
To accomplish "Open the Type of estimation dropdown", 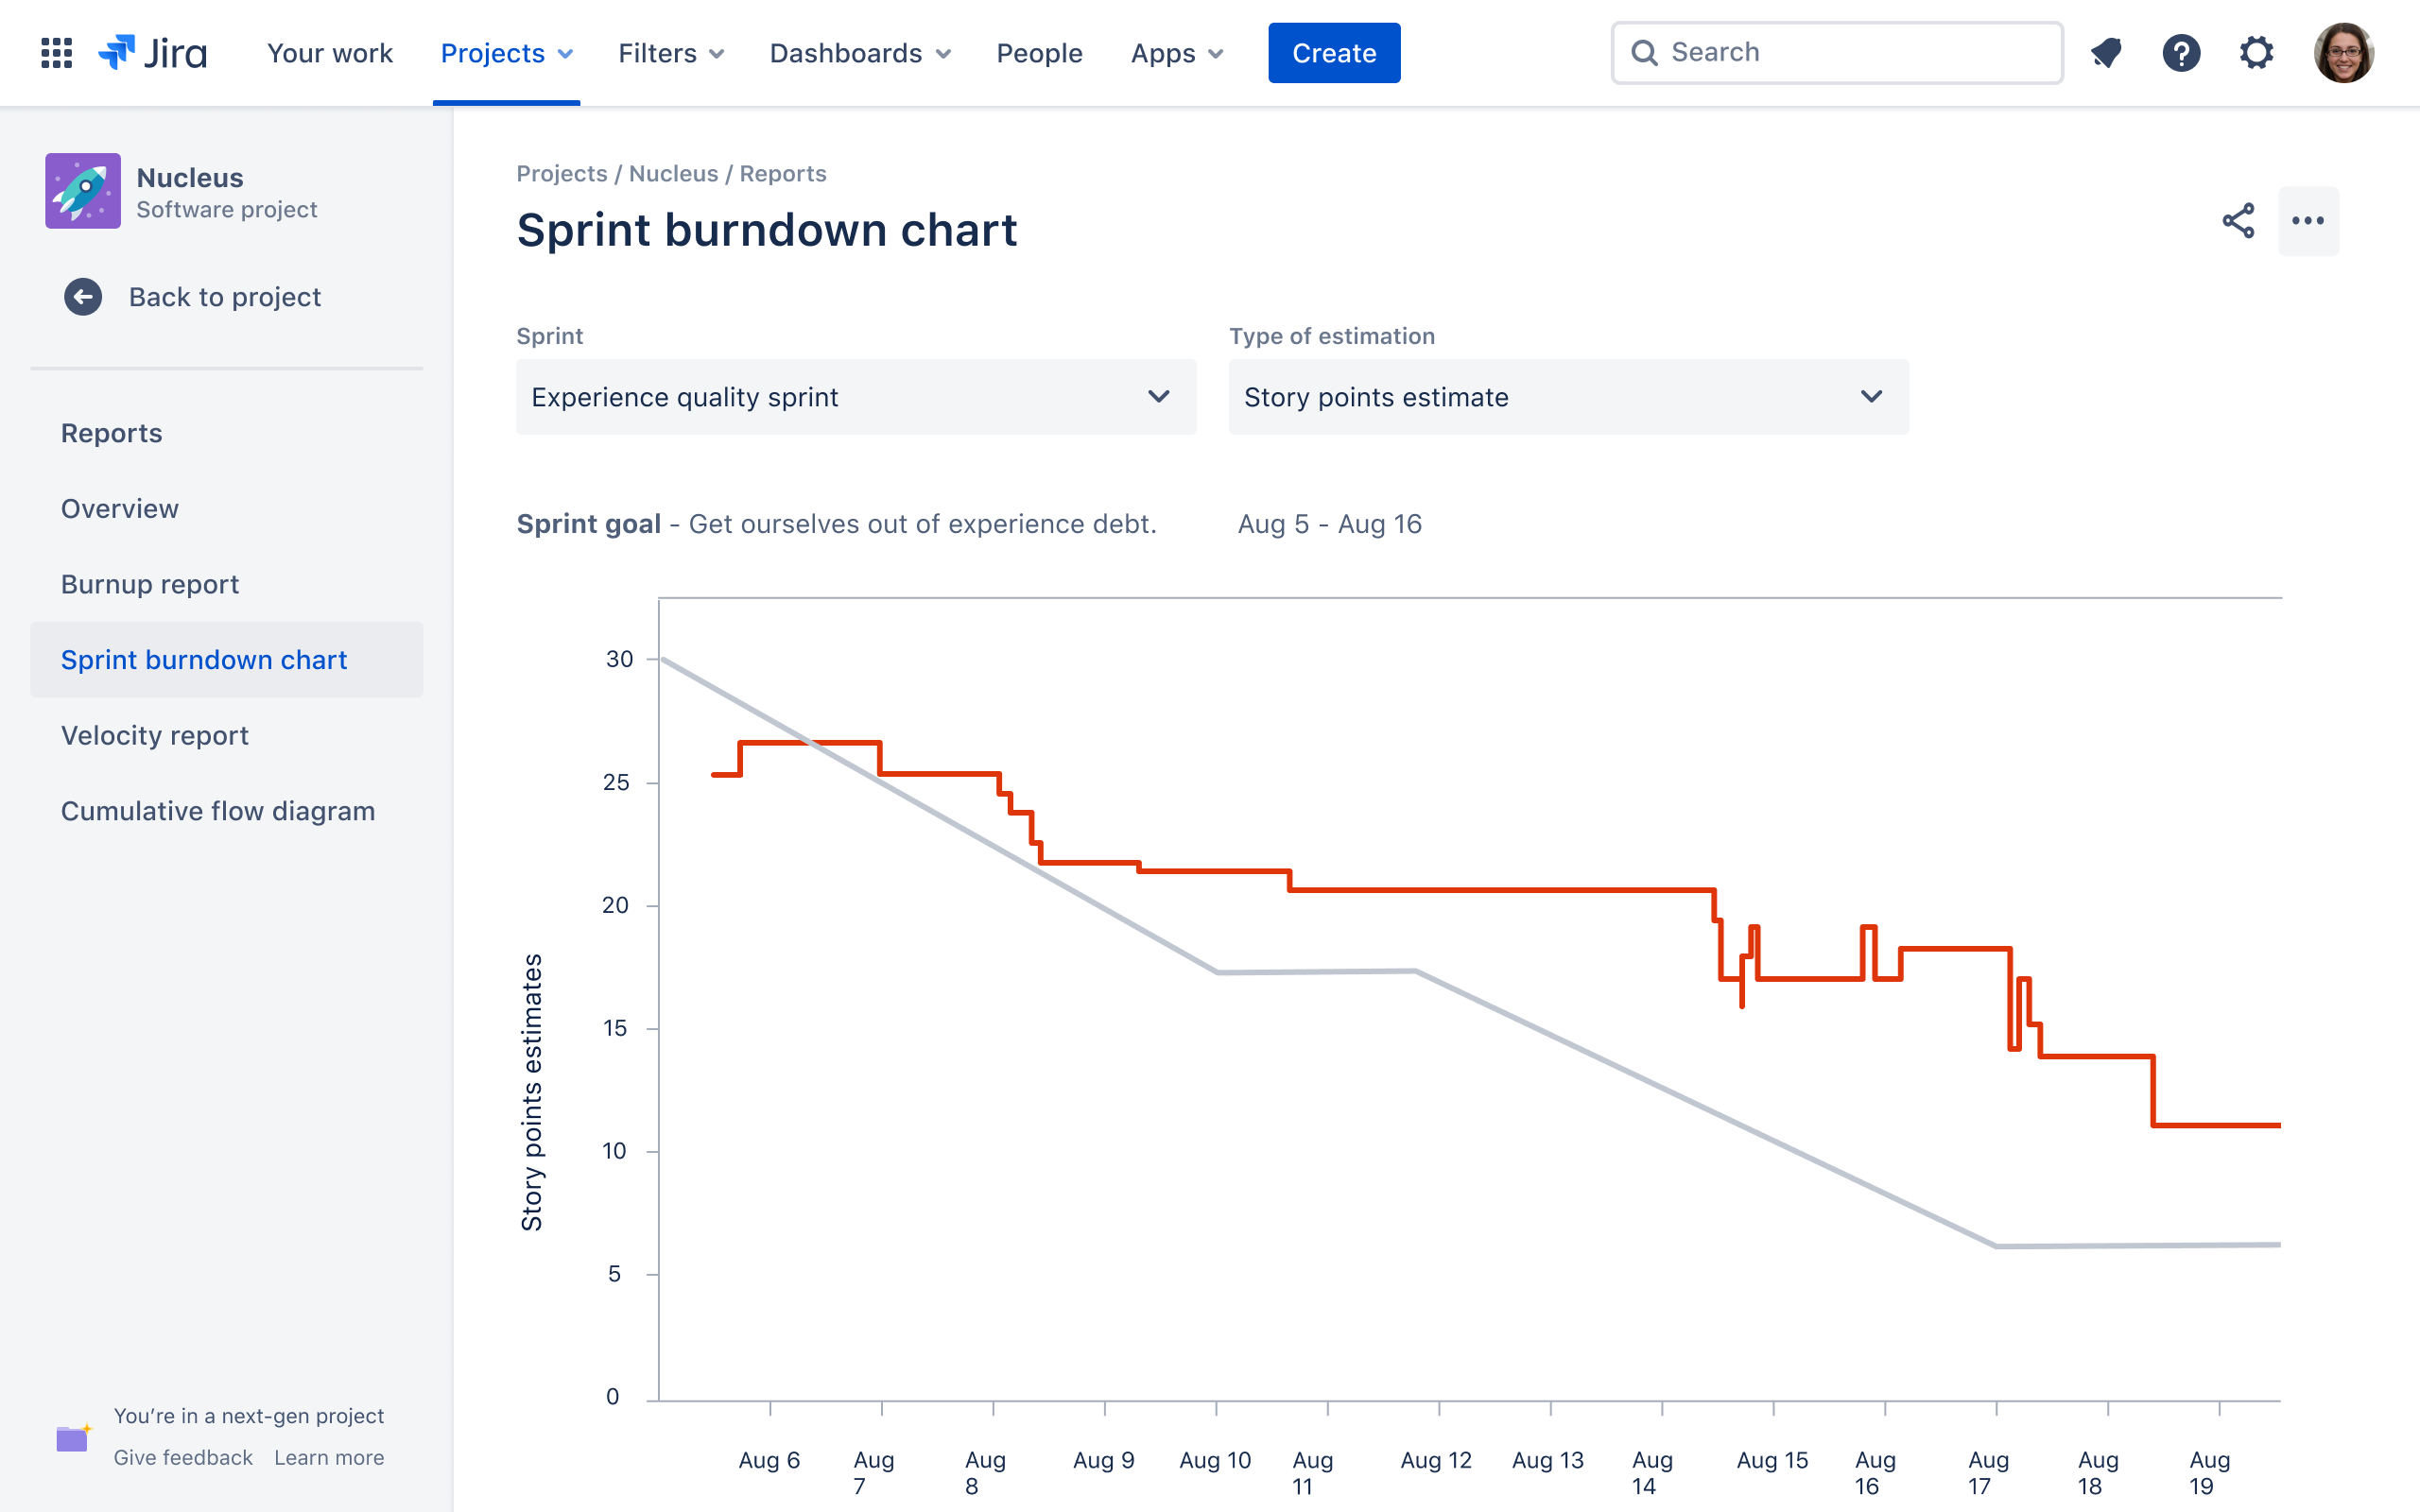I will click(1567, 397).
